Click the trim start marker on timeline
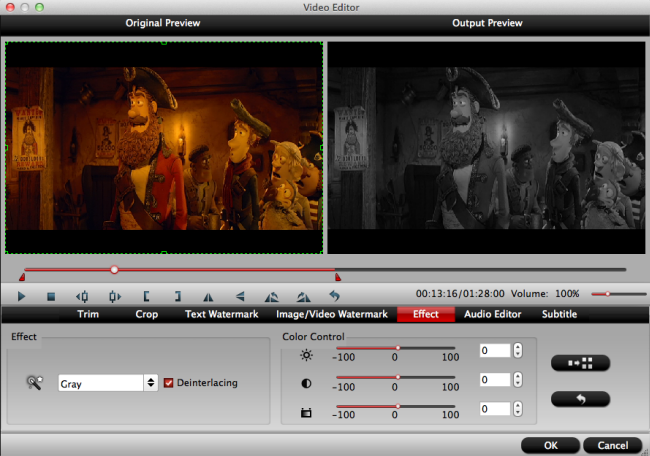650x456 pixels. click(22, 277)
